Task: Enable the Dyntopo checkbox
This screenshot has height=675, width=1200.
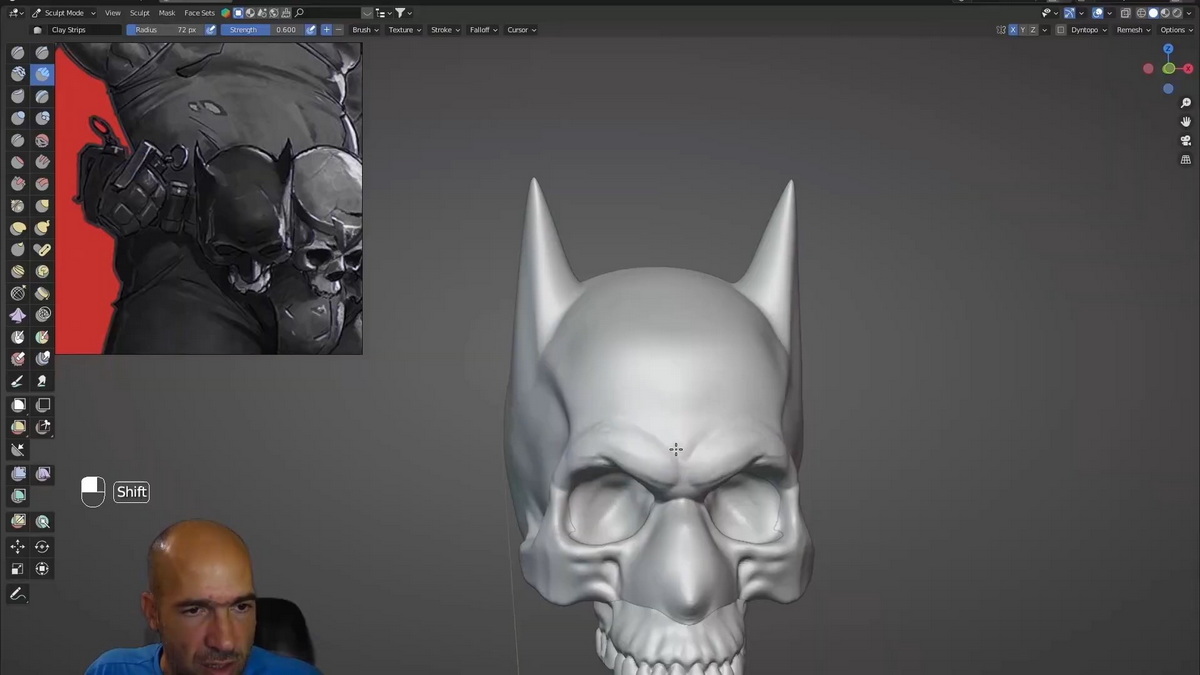Action: pyautogui.click(x=1062, y=30)
